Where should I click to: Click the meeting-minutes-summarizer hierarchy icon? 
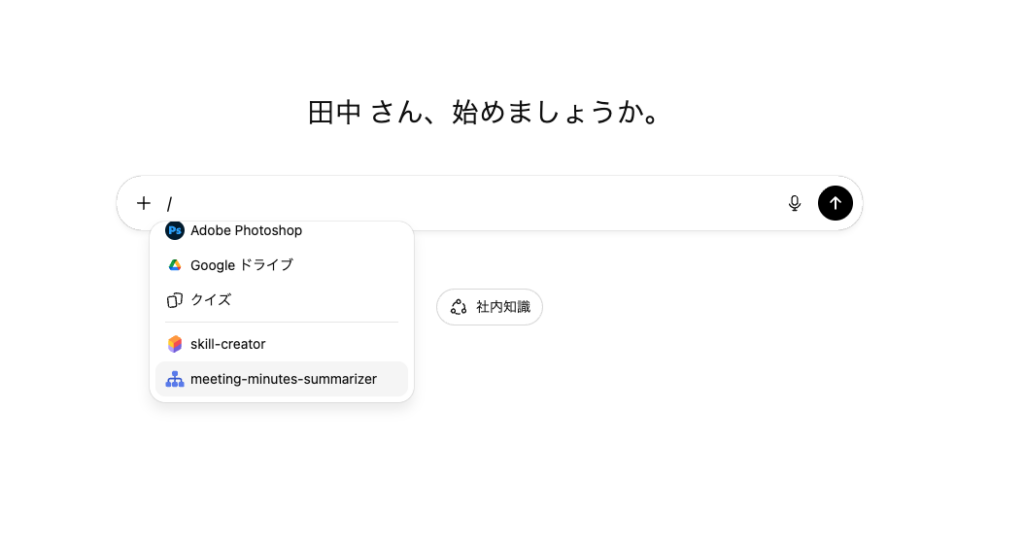tap(175, 379)
